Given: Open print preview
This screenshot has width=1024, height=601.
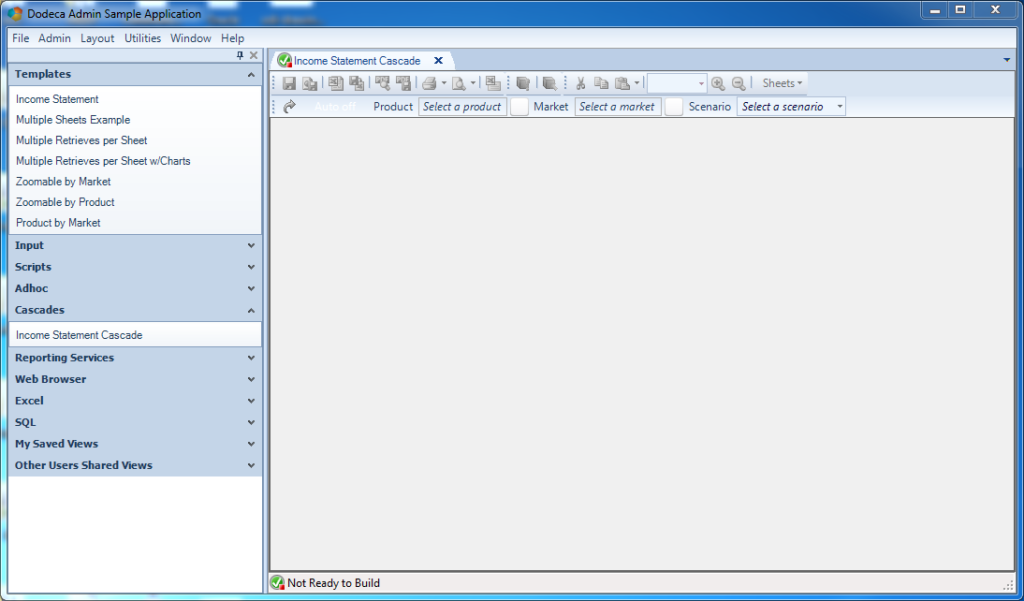Looking at the screenshot, I should point(459,83).
